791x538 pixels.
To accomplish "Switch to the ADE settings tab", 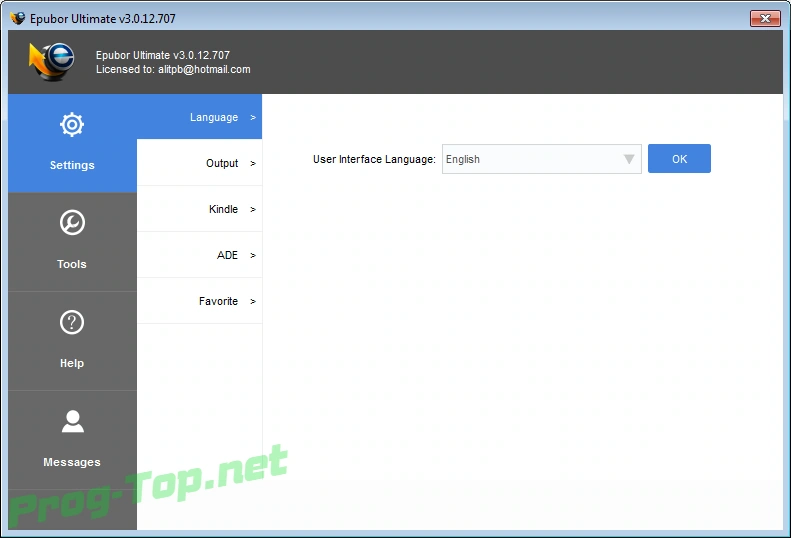I will pos(199,255).
